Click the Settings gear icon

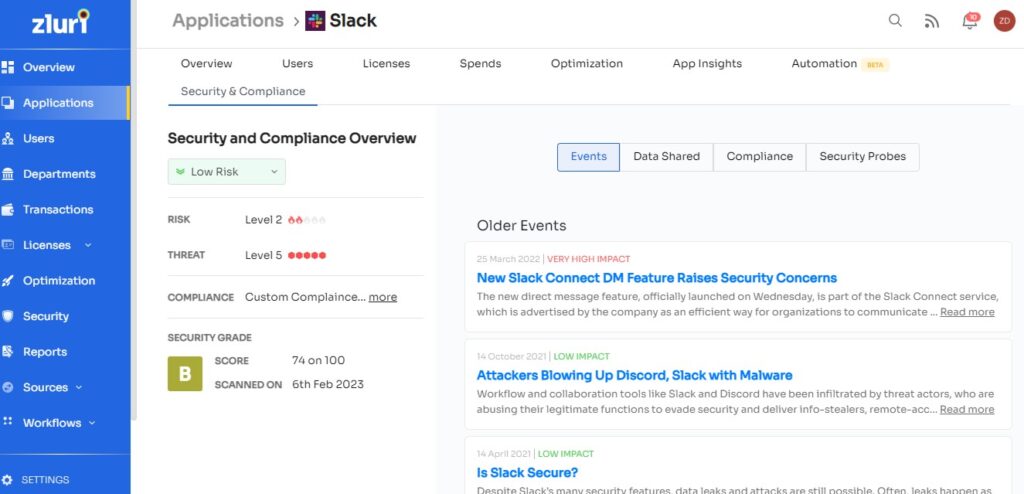click(x=7, y=480)
